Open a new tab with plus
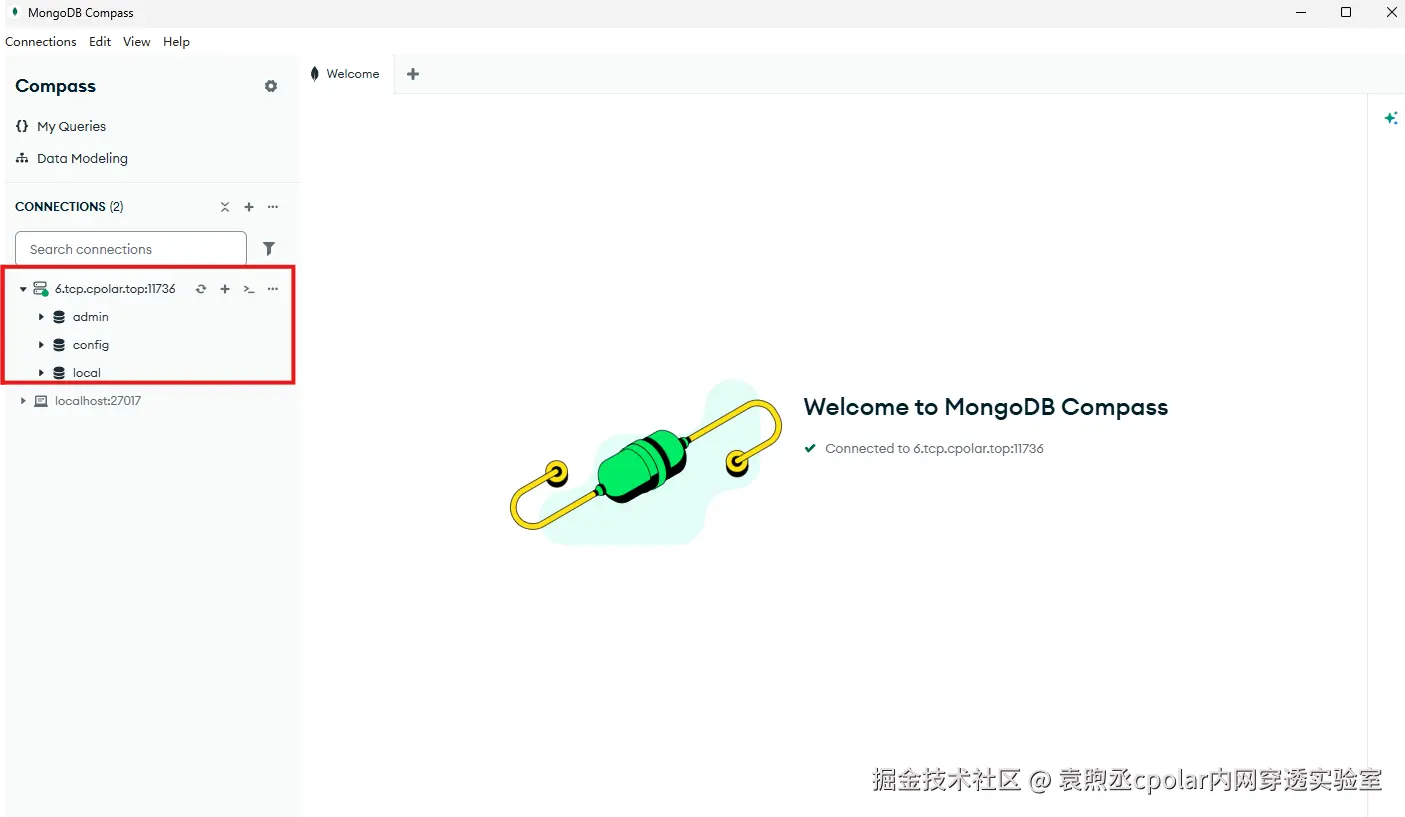This screenshot has width=1405, height=817. pyautogui.click(x=413, y=74)
